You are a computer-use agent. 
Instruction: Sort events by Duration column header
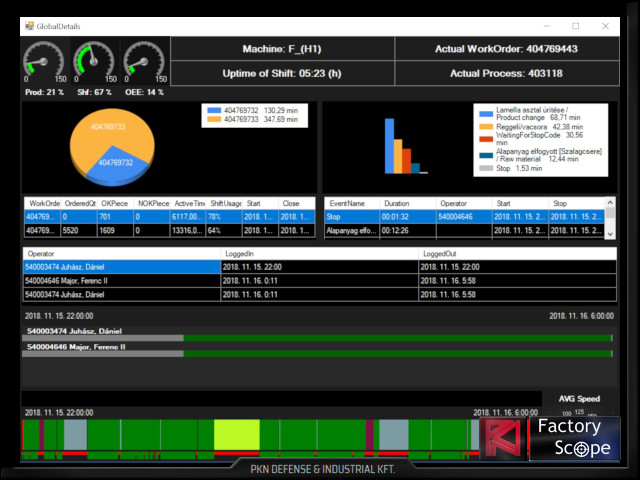tap(408, 203)
